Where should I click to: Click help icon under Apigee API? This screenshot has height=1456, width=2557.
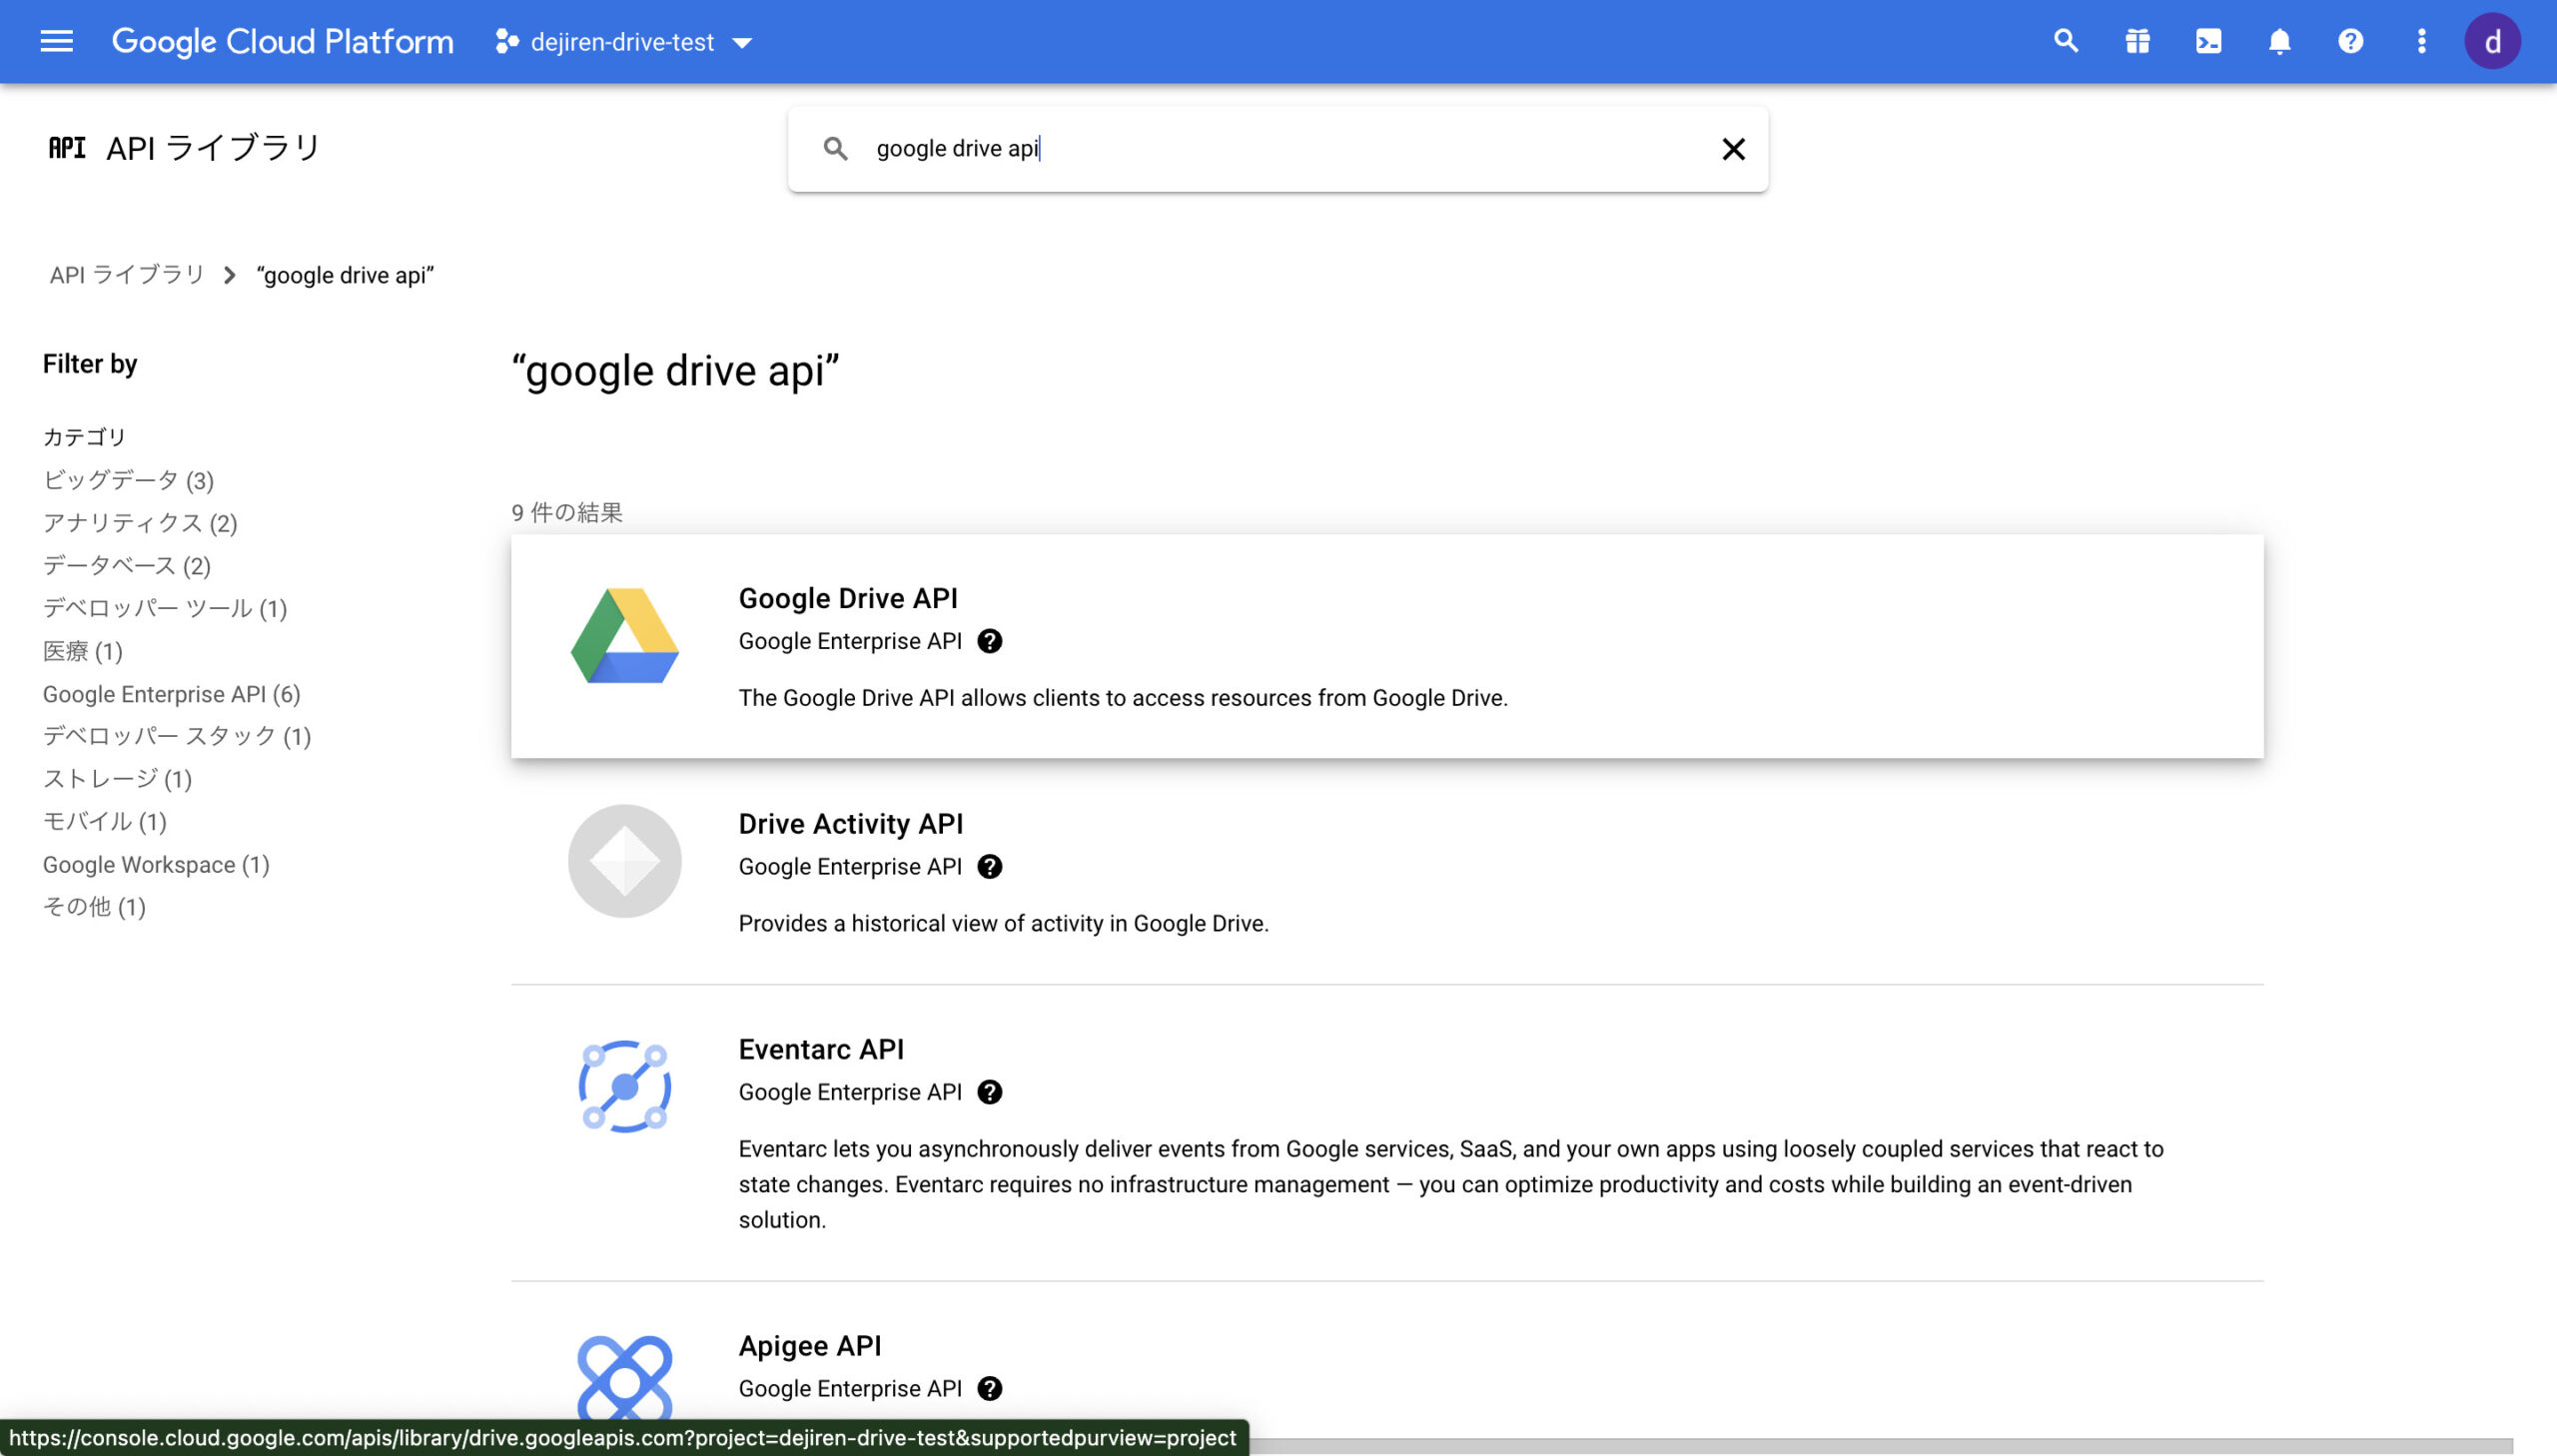tap(989, 1389)
